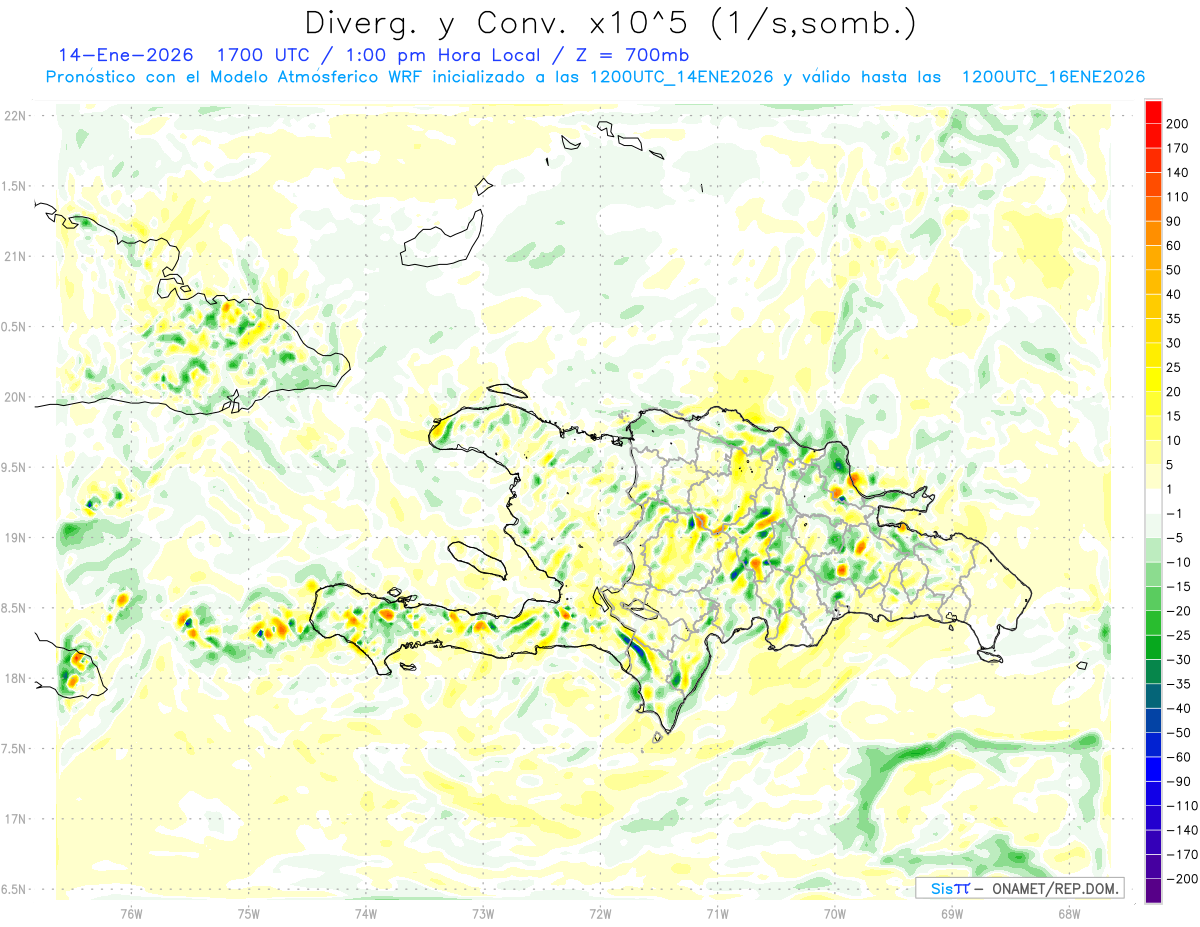Click the positive "110" colorbar value
Image resolution: width=1200 pixels, height=927 pixels.
click(x=1177, y=197)
